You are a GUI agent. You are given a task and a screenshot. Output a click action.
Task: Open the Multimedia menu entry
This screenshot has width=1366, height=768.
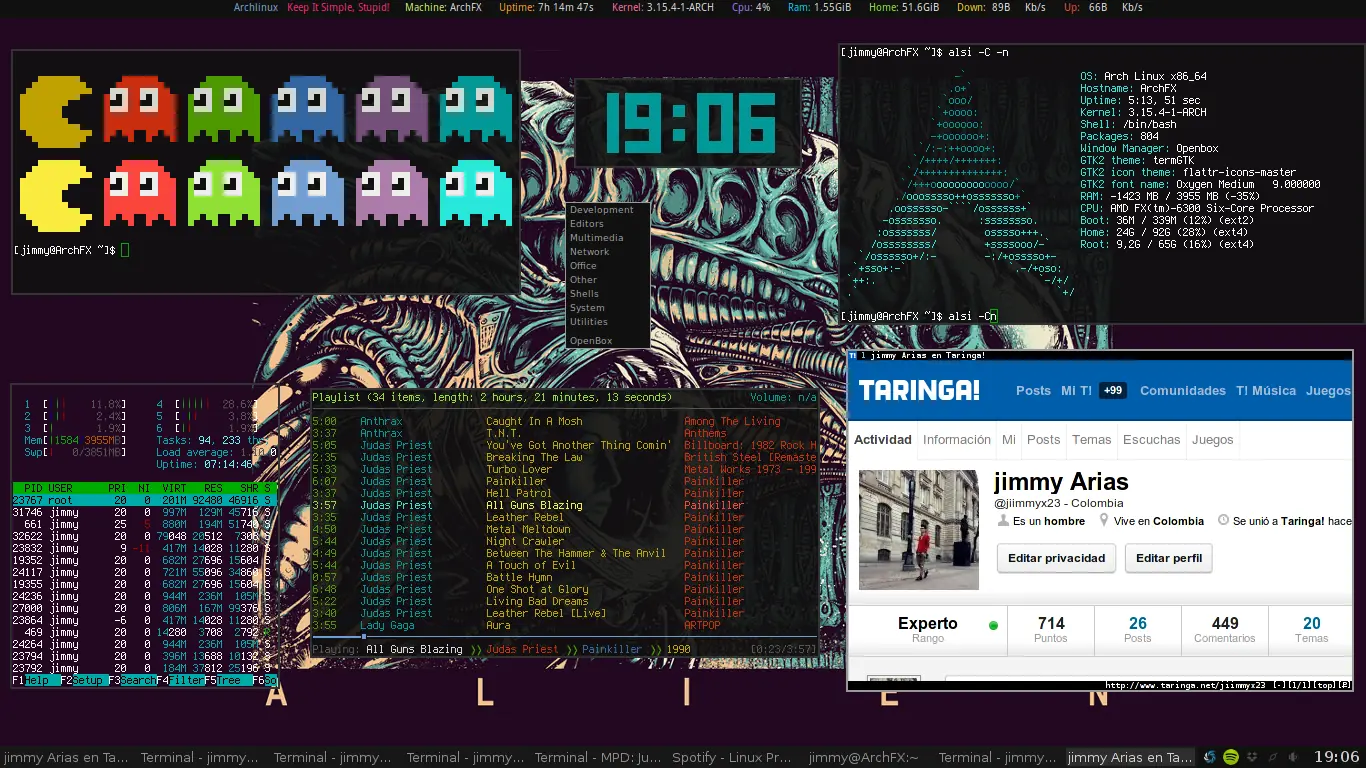[609, 238]
